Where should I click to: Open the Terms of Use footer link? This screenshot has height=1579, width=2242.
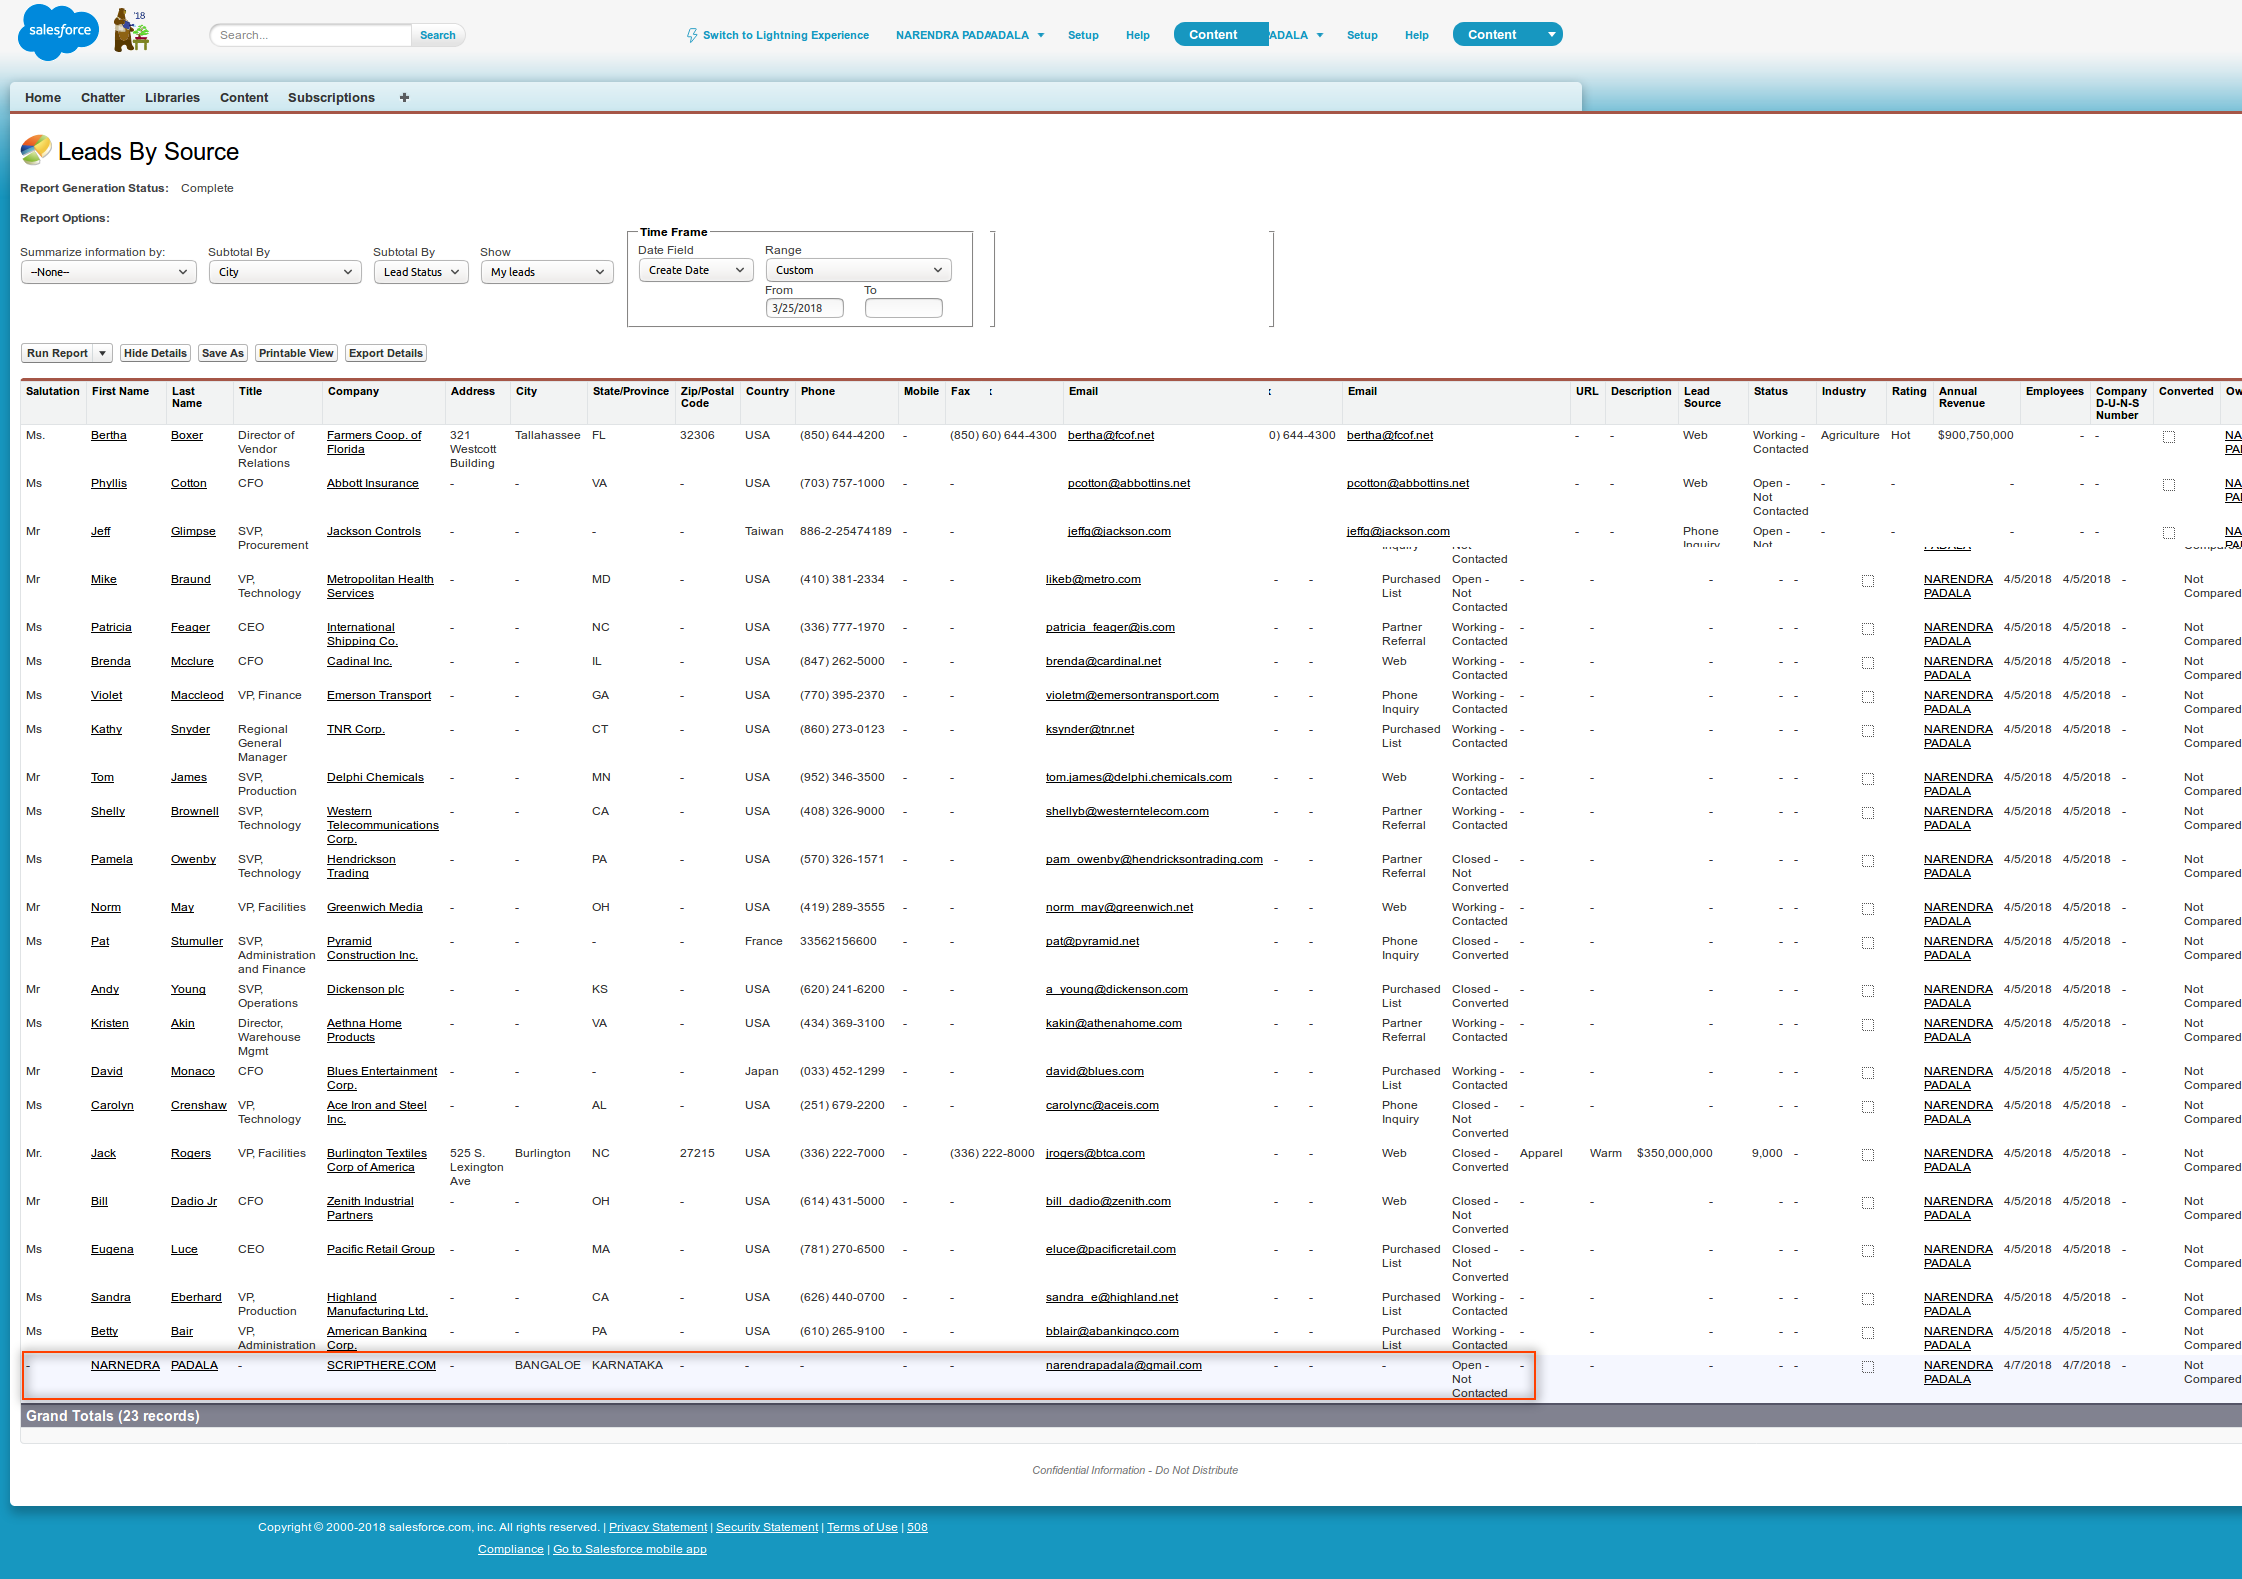862,1527
